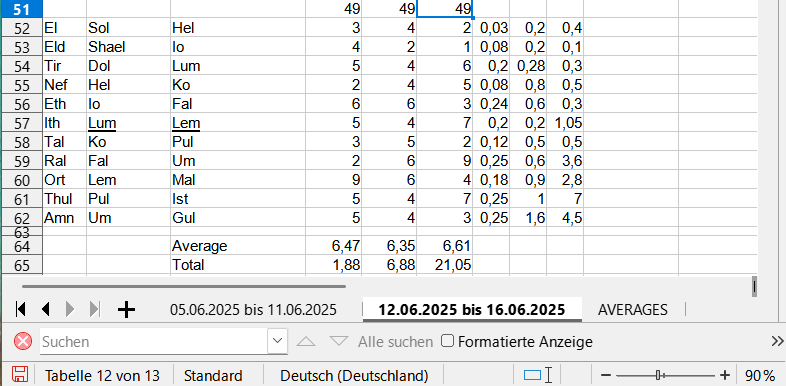
Task: Select the cell containing Thul
Action: (64, 200)
